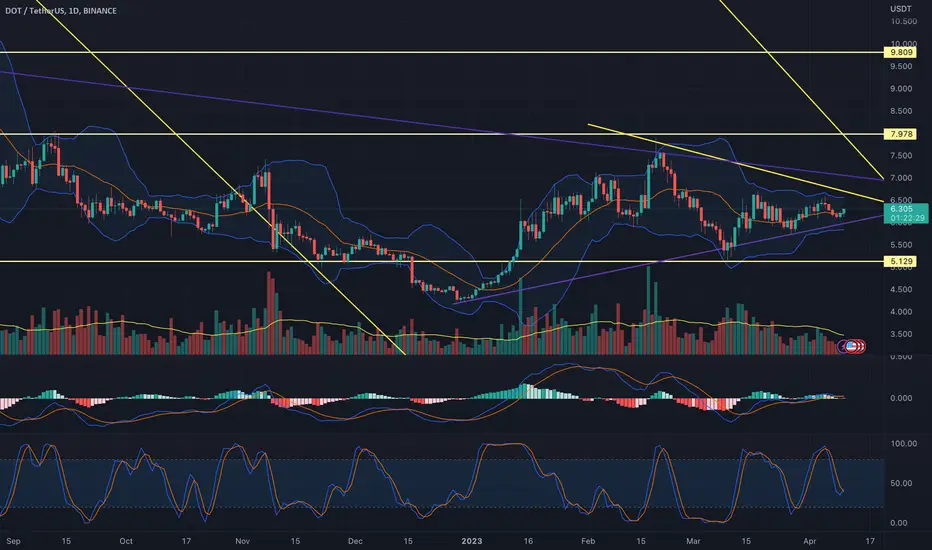Click the stochastic 100.00 axis value
Image resolution: width=932 pixels, height=550 pixels.
coord(903,444)
